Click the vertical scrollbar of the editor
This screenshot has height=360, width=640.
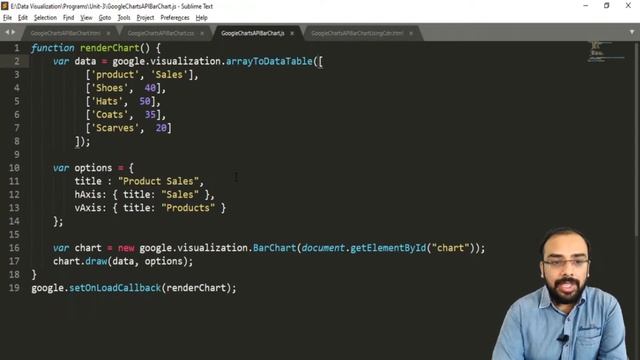tap(637, 139)
